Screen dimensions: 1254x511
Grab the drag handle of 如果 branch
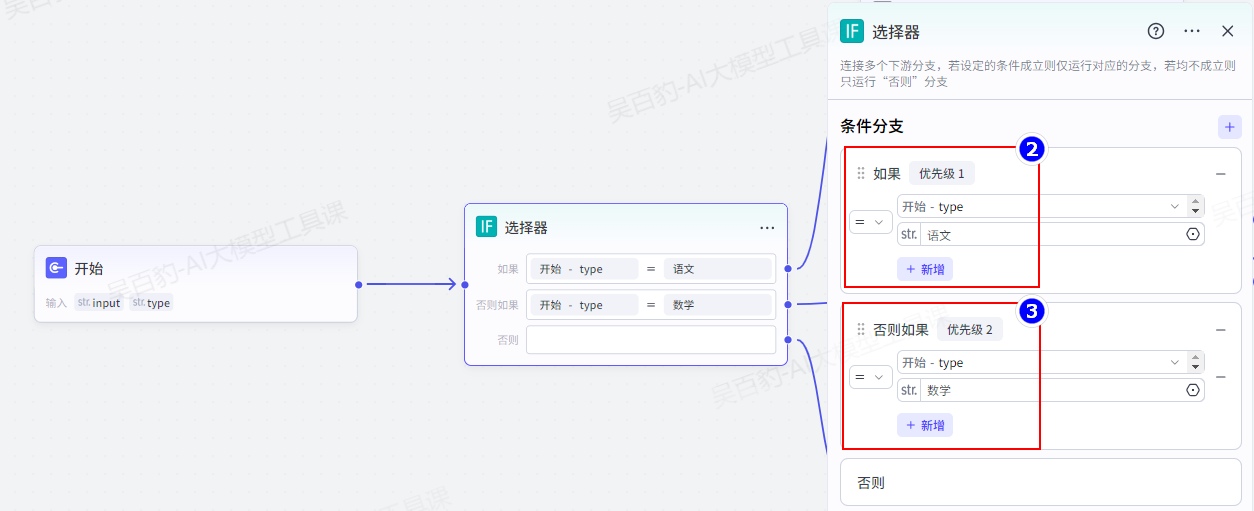point(861,174)
